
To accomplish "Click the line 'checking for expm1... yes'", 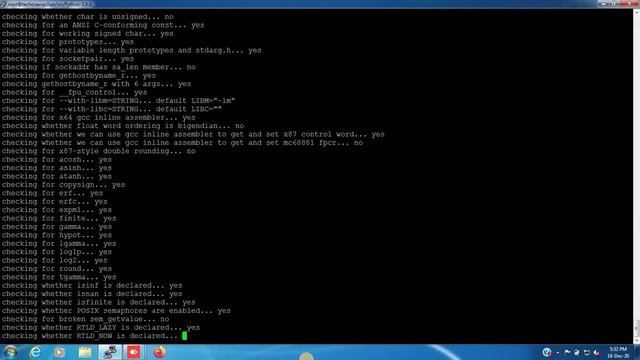I will 57,210.
